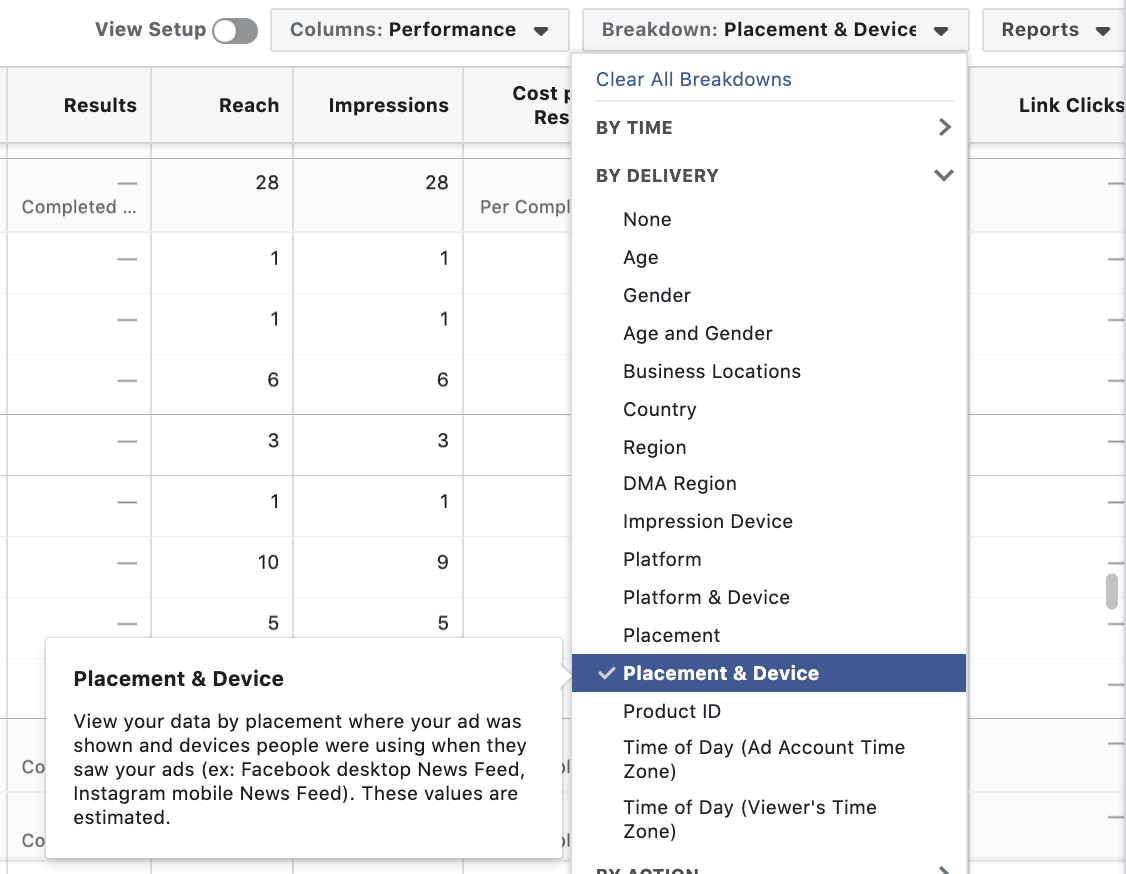Click the BY TIME chevron arrow
This screenshot has height=874, width=1126.
944,127
